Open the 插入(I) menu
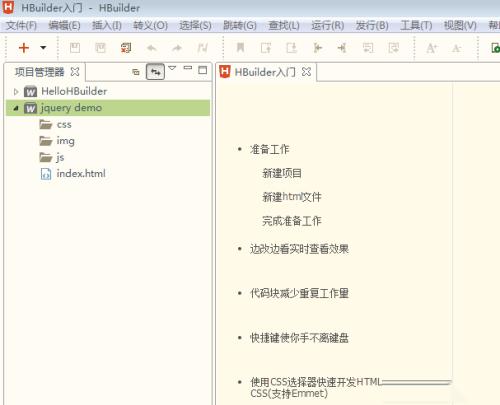 pyautogui.click(x=107, y=25)
